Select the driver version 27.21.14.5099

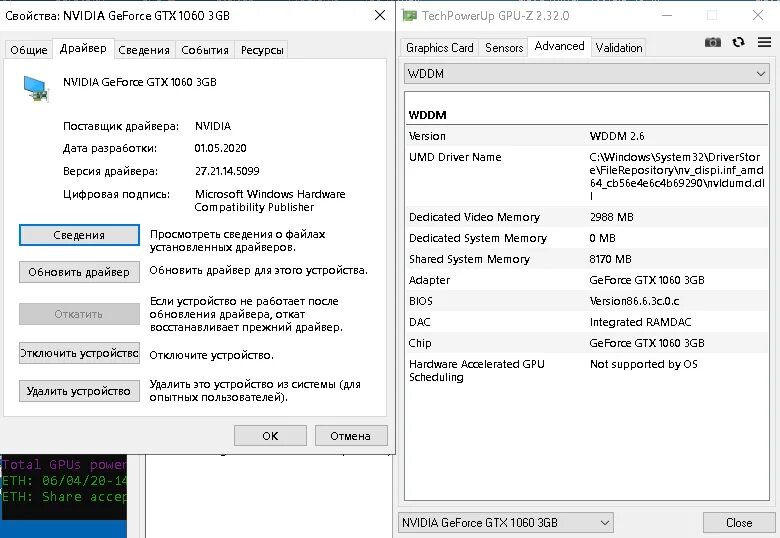click(227, 171)
